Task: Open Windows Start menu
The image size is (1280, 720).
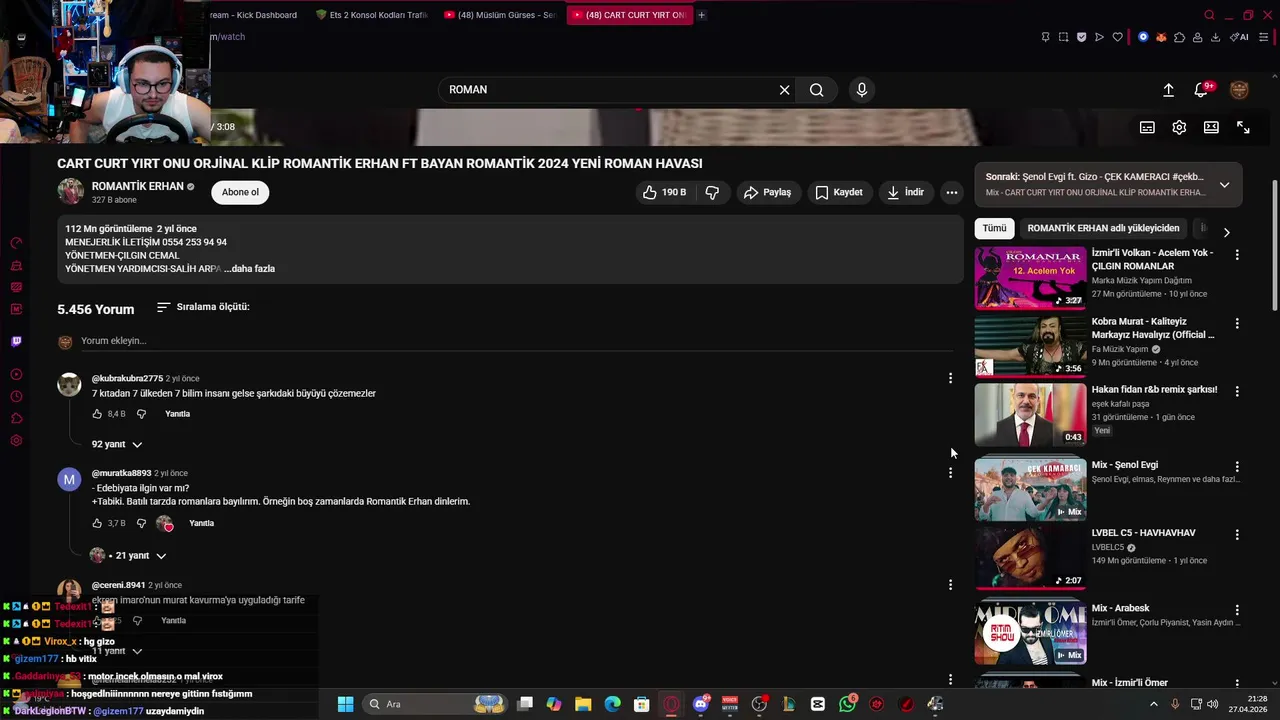Action: coord(345,704)
